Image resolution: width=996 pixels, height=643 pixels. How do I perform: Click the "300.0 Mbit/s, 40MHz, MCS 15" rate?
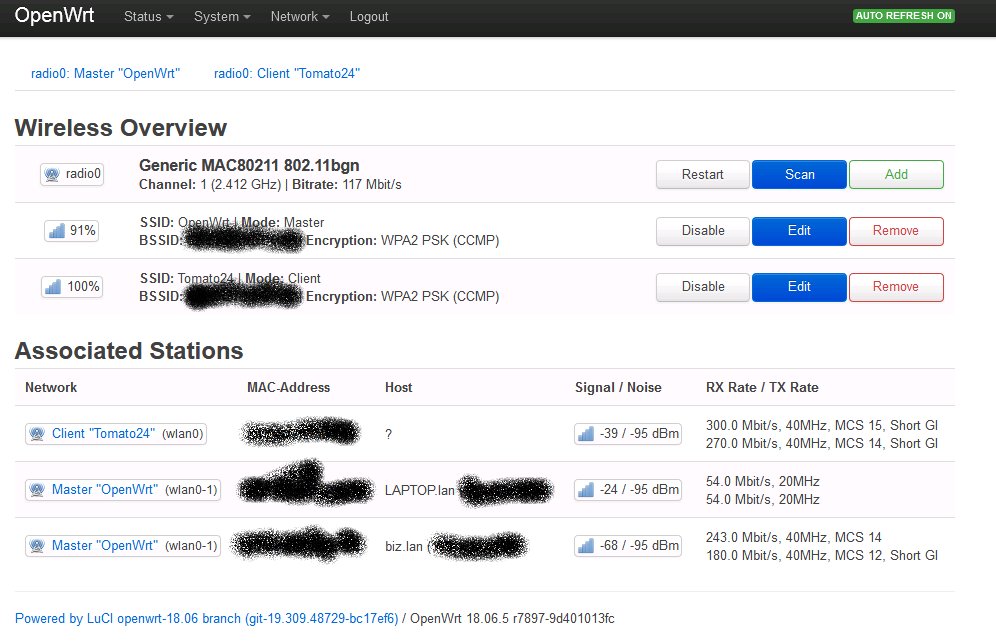click(x=793, y=425)
